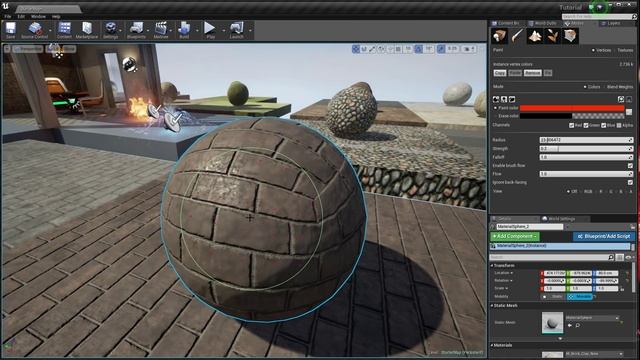Select the Paint mode brush icon
This screenshot has height=360, width=640.
click(517, 36)
